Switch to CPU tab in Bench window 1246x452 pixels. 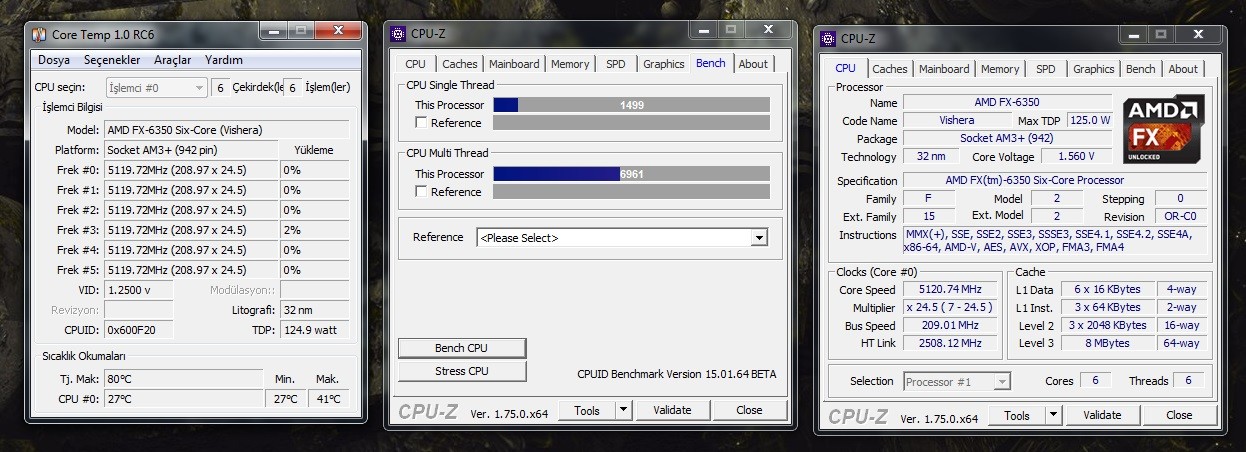coord(416,64)
